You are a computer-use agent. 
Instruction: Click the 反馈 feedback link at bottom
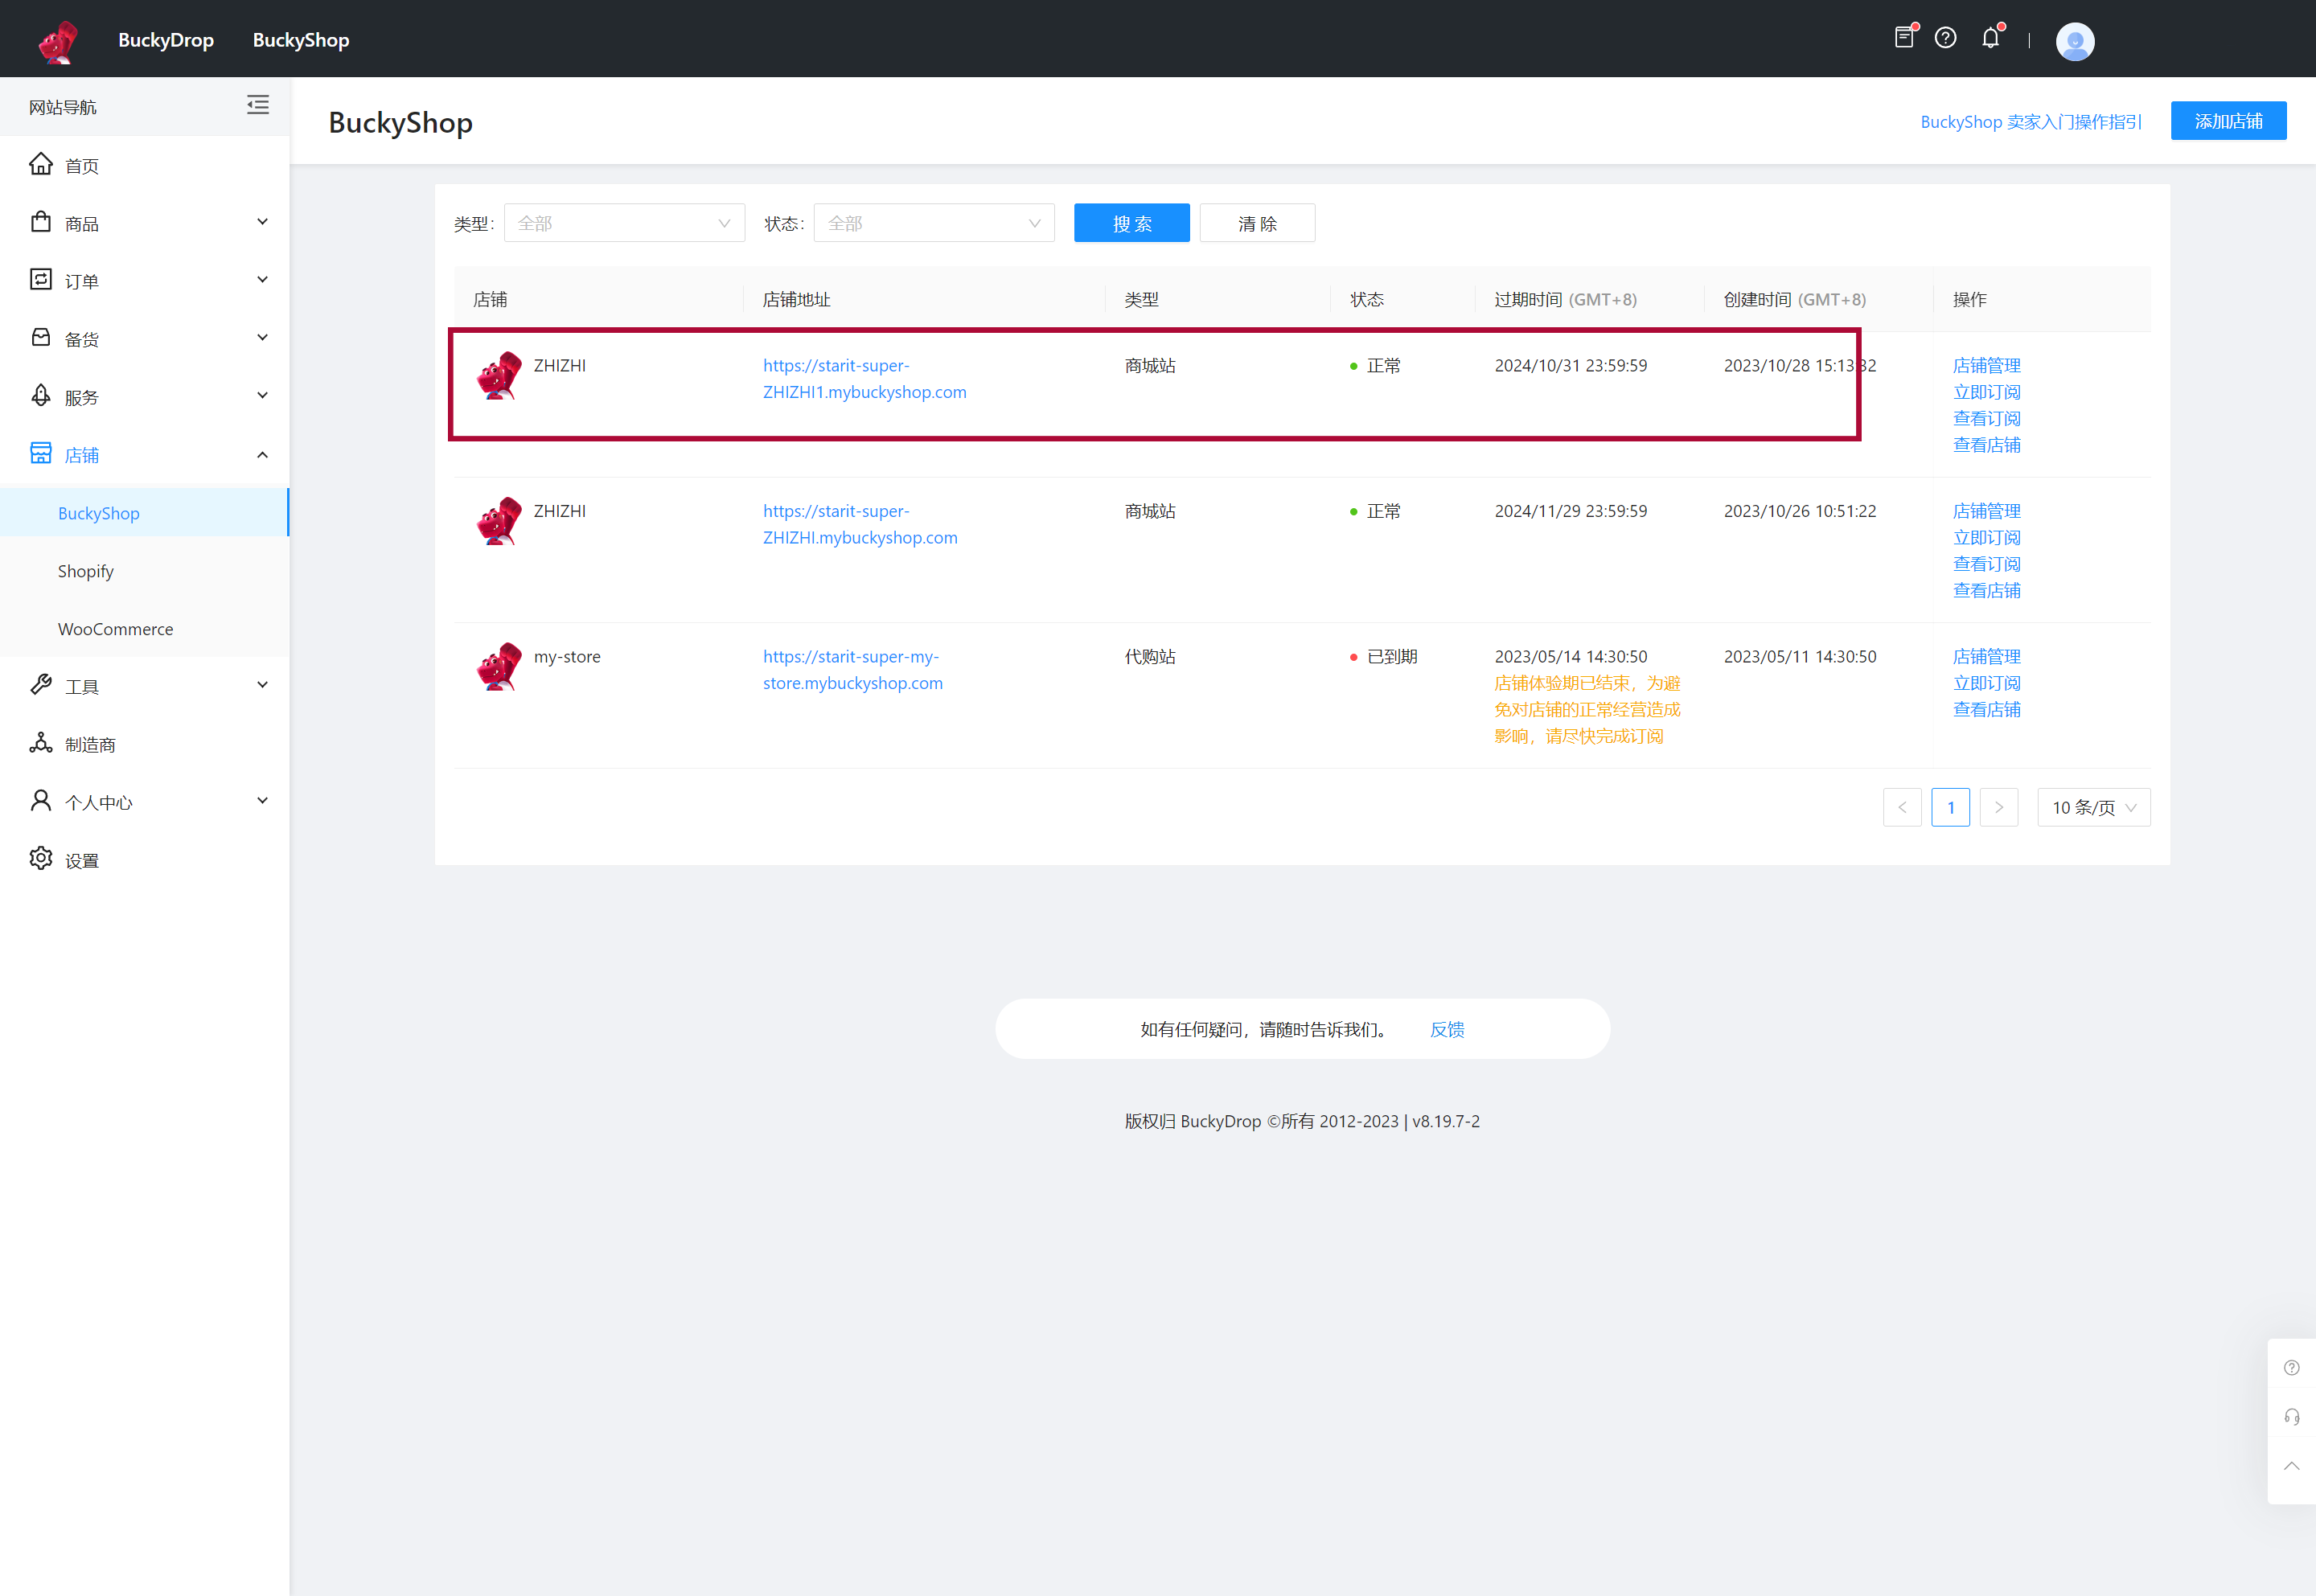point(1447,1029)
